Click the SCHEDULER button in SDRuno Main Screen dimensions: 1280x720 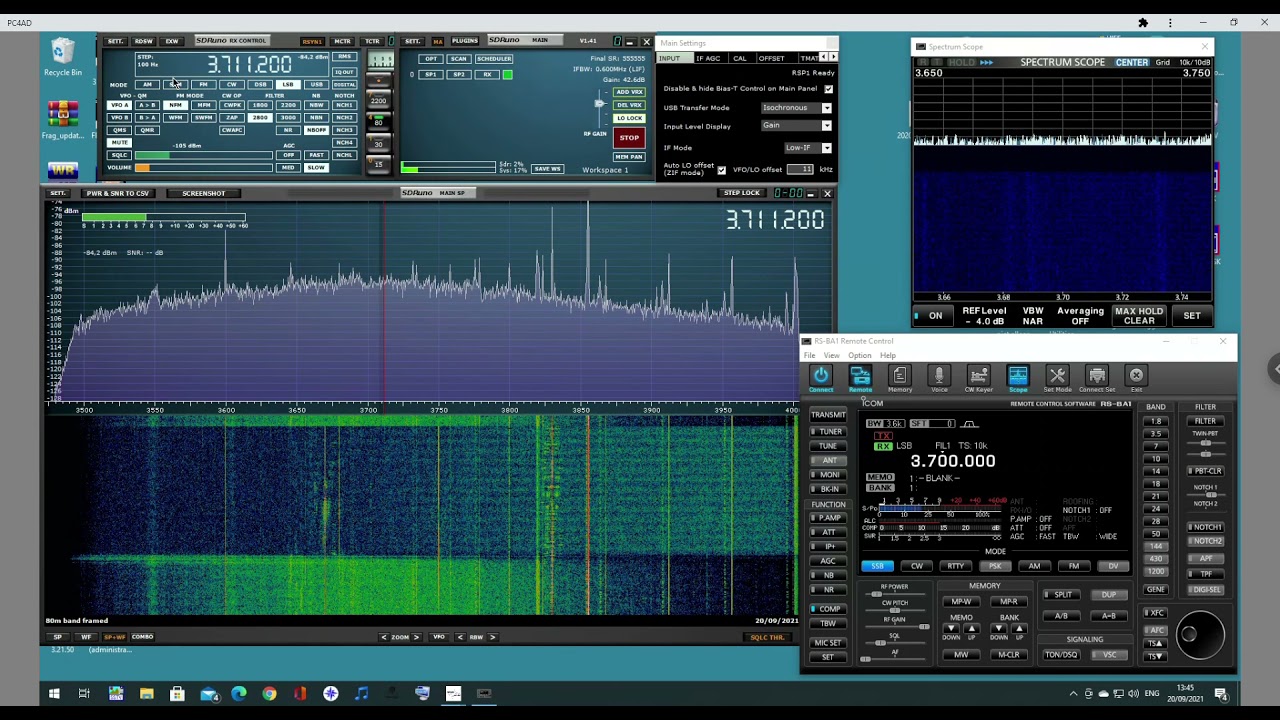pos(494,59)
